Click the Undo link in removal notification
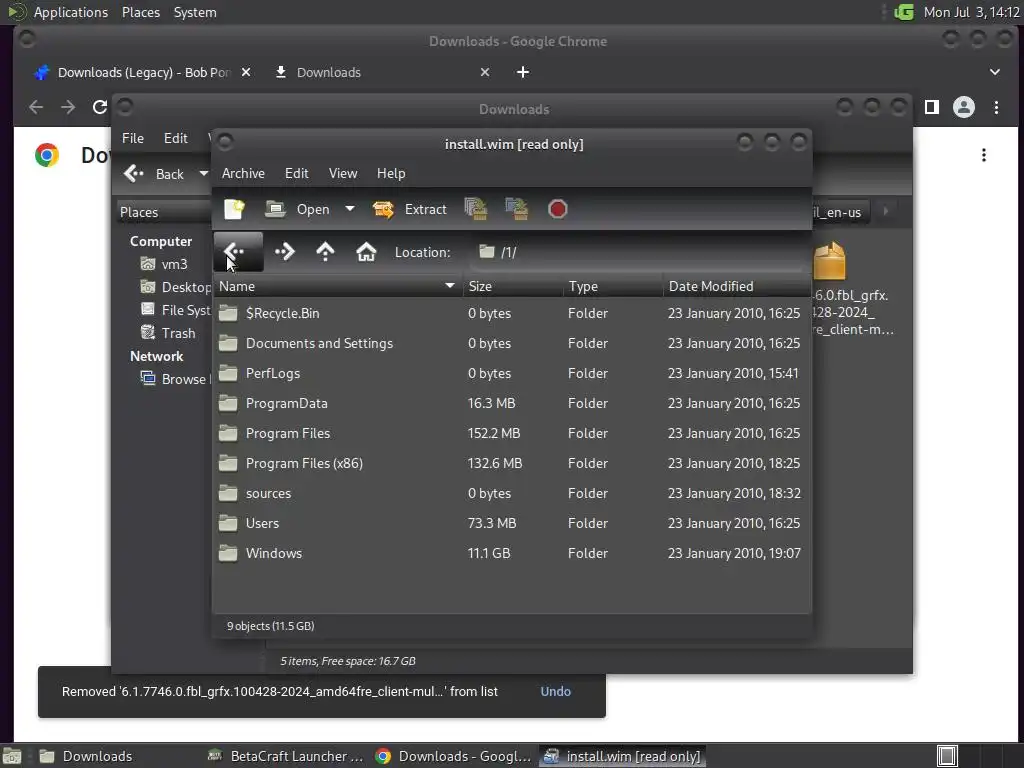This screenshot has width=1024, height=768. coord(556,691)
